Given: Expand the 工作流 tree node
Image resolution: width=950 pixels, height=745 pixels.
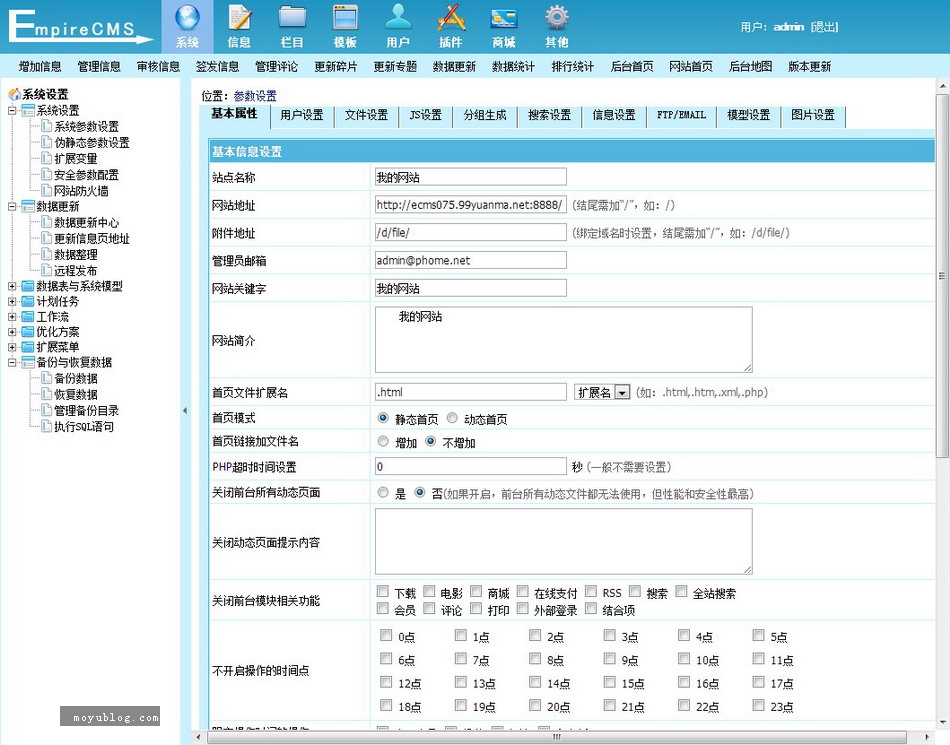Looking at the screenshot, I should point(12,316).
